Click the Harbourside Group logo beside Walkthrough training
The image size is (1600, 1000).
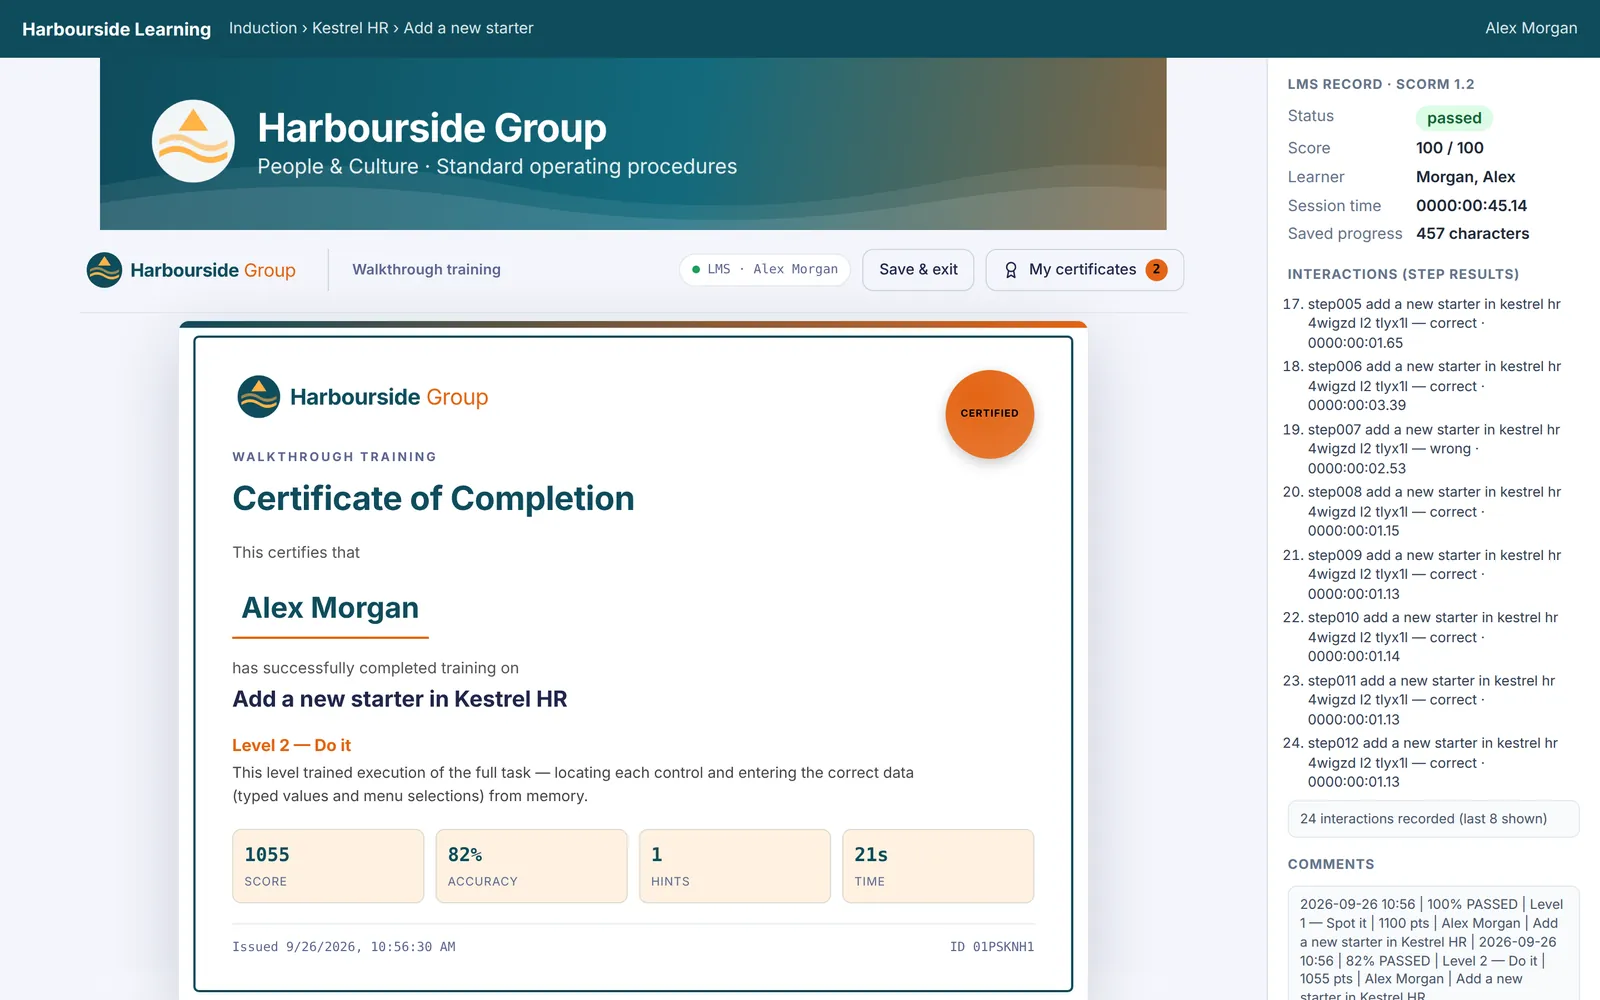pos(191,270)
